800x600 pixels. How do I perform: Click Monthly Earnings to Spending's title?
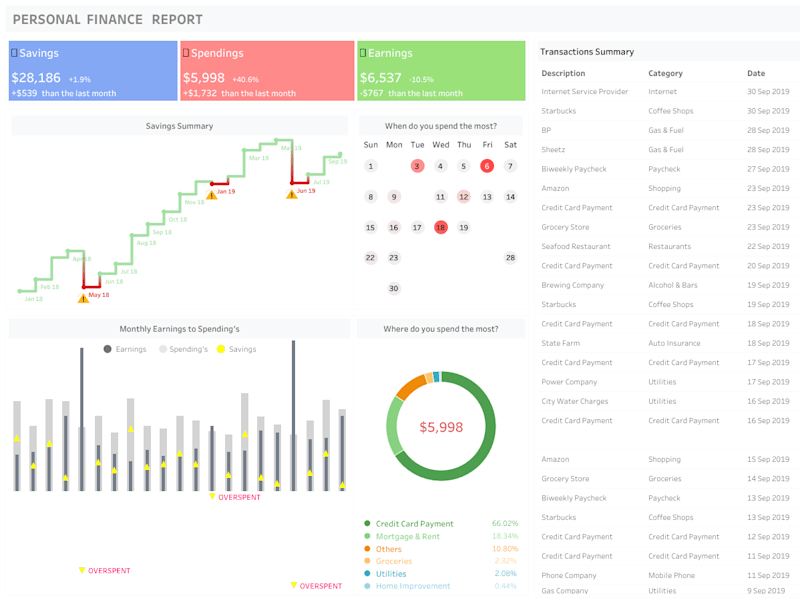click(179, 329)
